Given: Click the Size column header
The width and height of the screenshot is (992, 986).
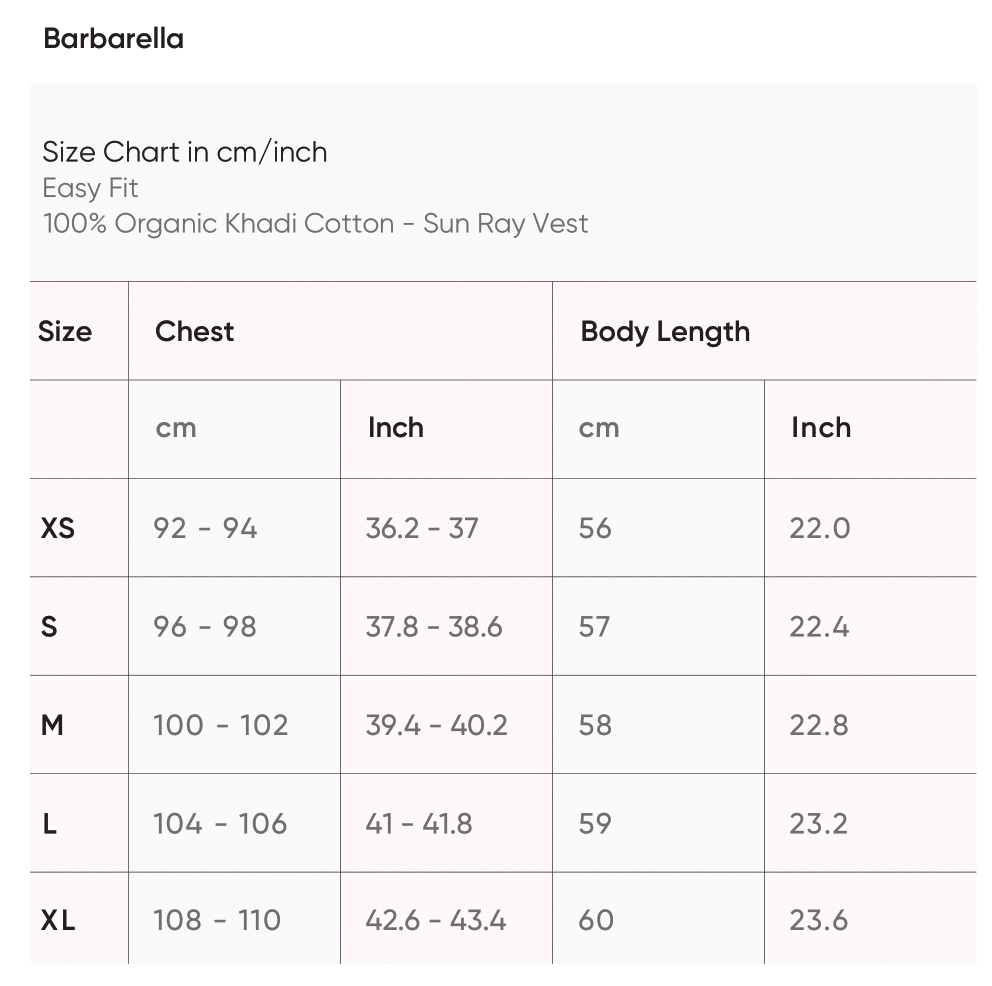Looking at the screenshot, I should tap(65, 331).
